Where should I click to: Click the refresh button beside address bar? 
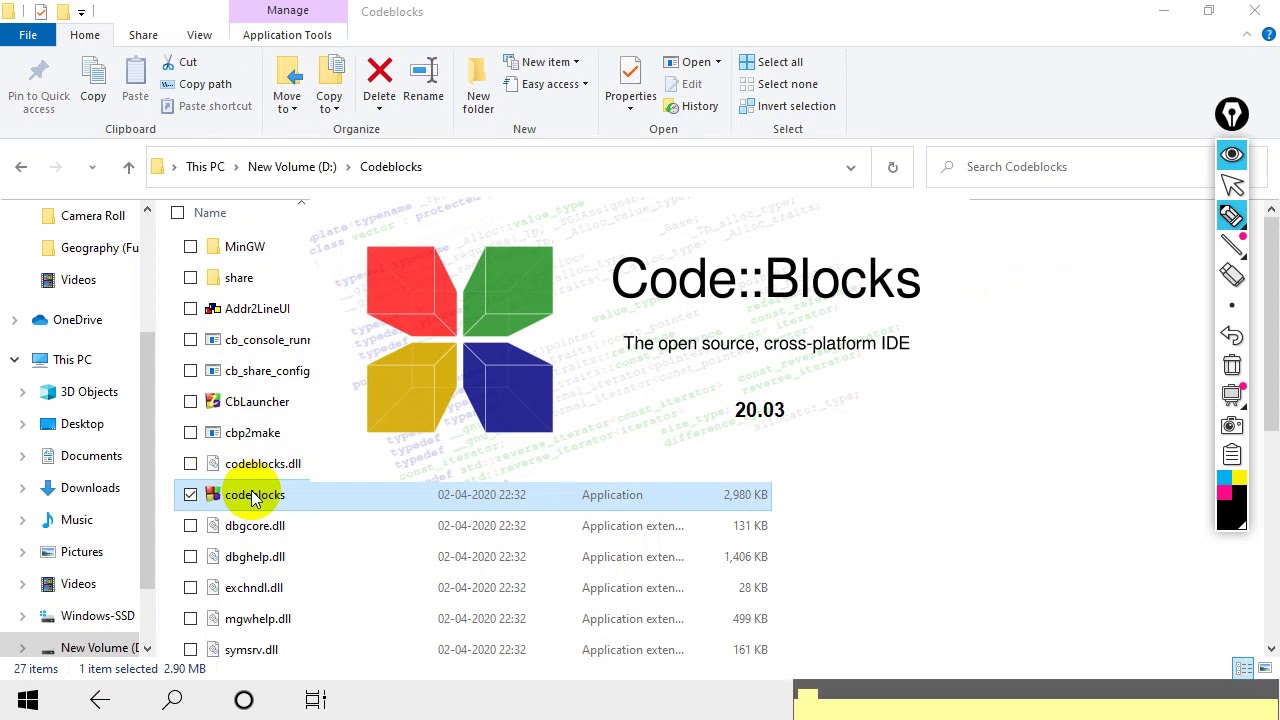tap(892, 167)
